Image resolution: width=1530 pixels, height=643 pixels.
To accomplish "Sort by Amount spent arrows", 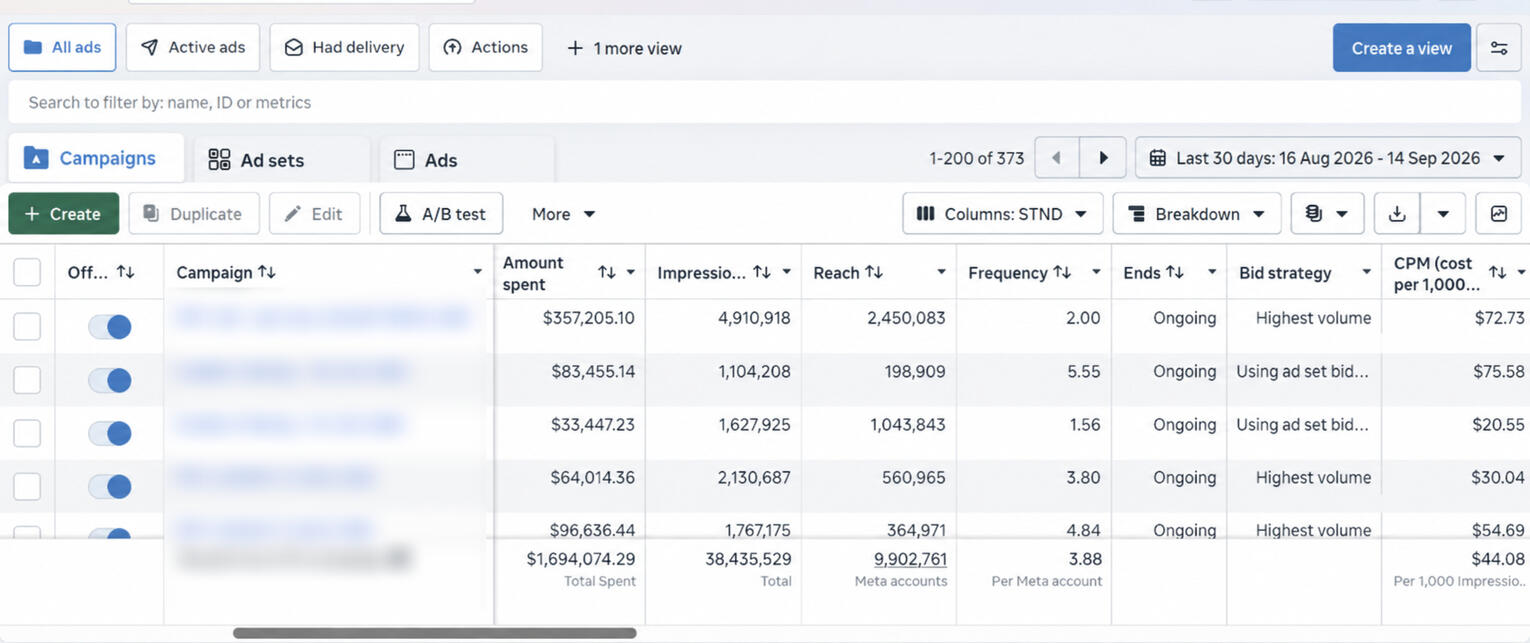I will (x=606, y=272).
